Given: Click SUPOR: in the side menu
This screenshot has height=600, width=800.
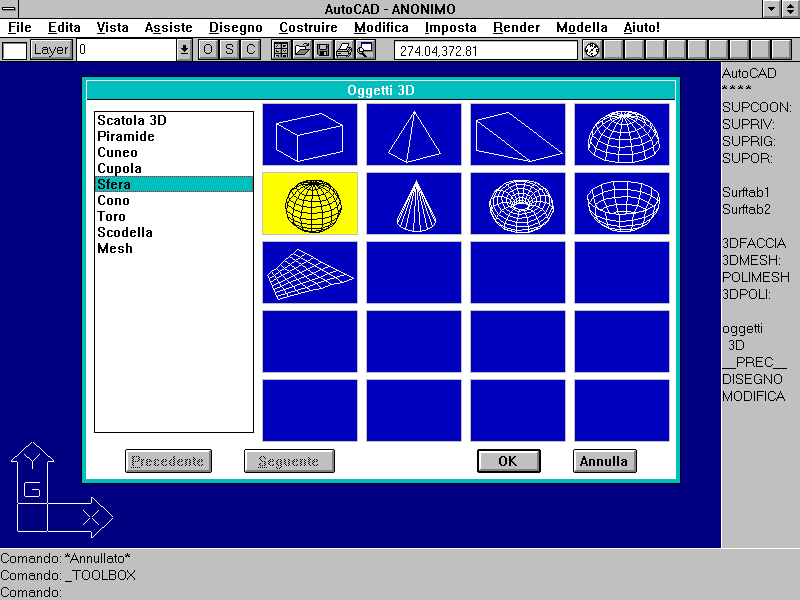Looking at the screenshot, I should click(747, 159).
